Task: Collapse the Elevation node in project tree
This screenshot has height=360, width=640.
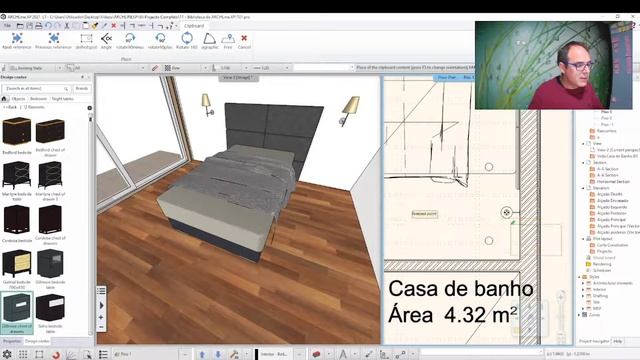Action: [583, 188]
